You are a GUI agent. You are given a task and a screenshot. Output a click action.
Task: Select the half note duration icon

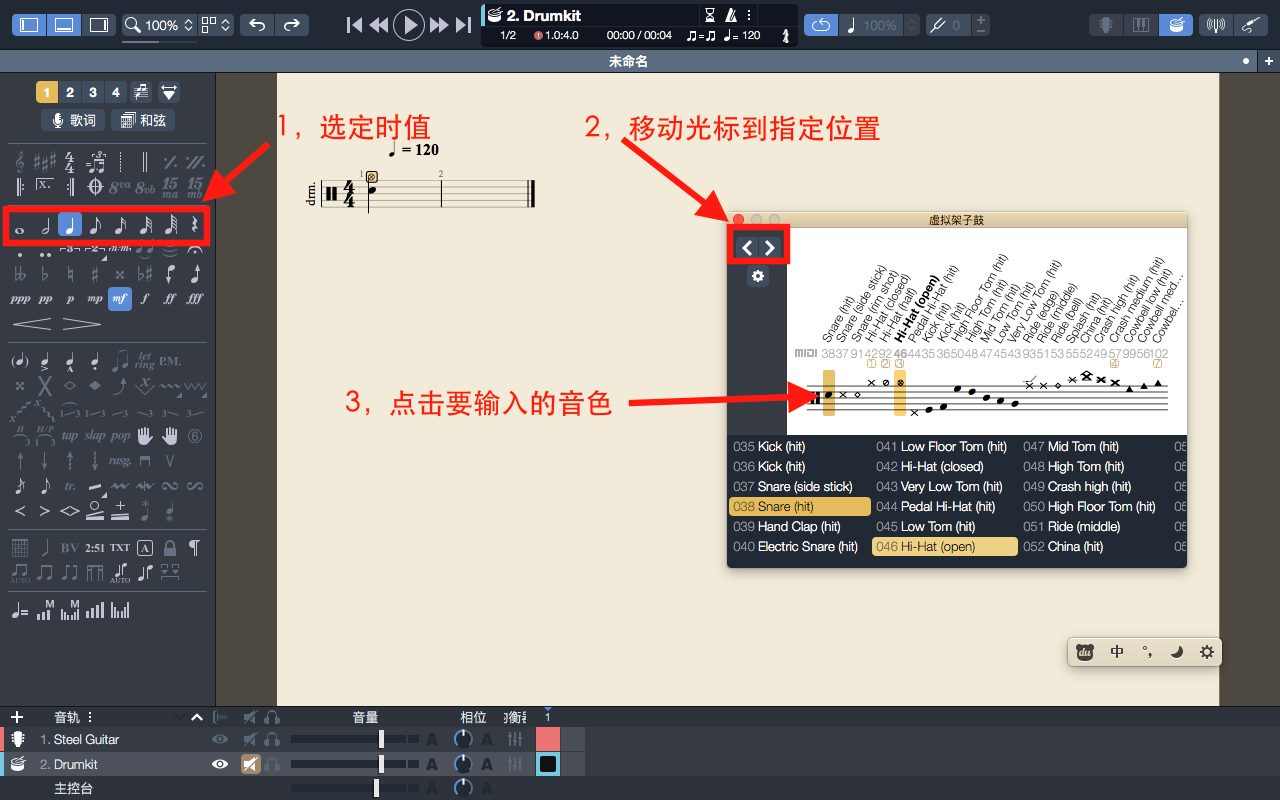click(44, 225)
